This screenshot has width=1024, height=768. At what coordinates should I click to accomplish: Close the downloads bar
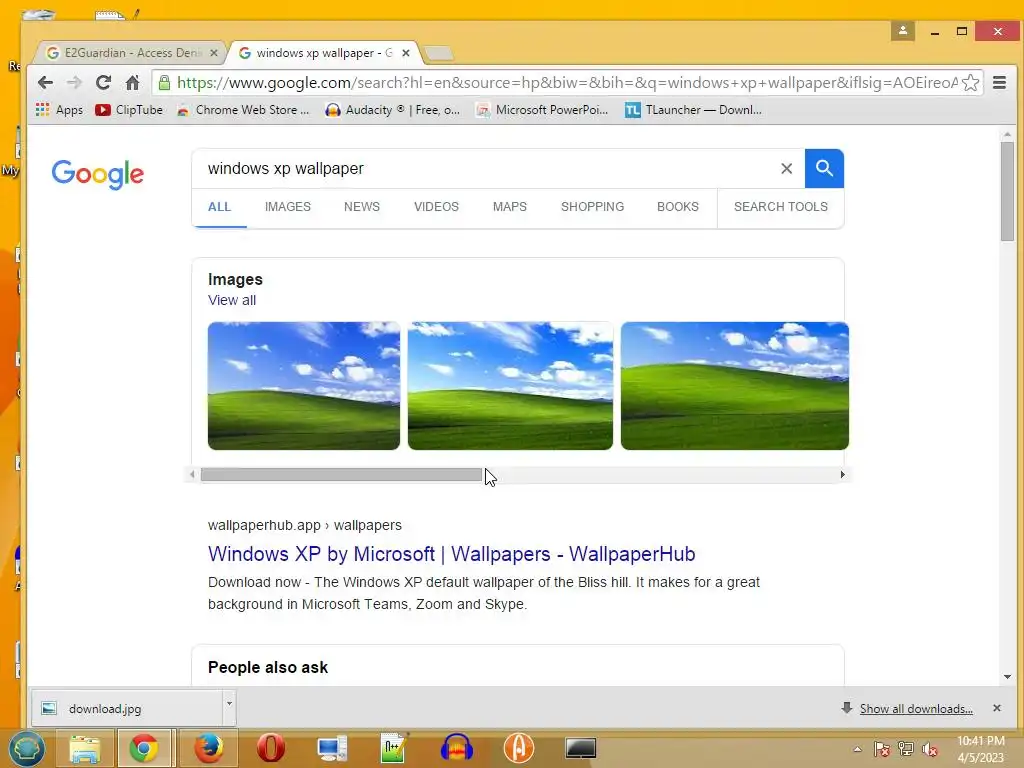click(997, 709)
